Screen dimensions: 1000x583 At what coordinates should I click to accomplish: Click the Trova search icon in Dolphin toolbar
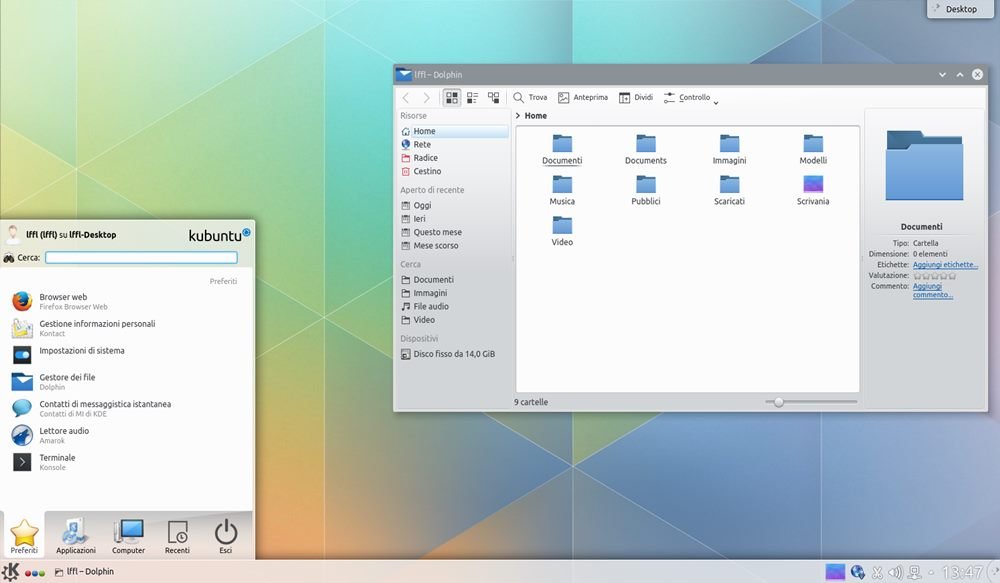coord(519,98)
